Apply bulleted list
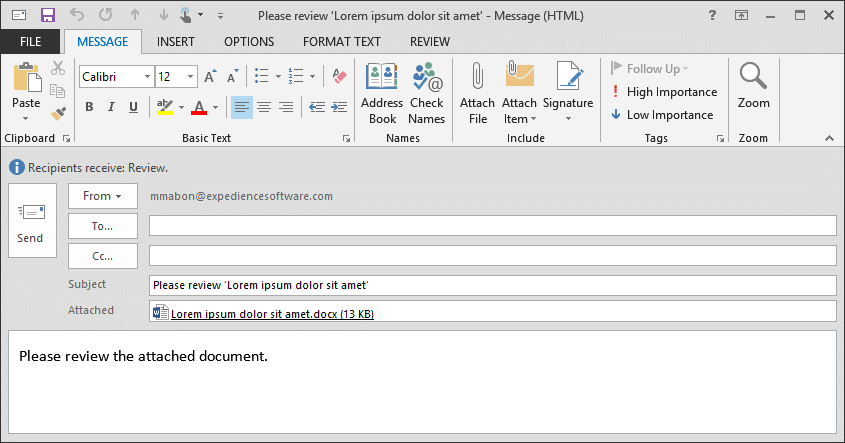Viewport: 845px width, 443px height. [262, 77]
